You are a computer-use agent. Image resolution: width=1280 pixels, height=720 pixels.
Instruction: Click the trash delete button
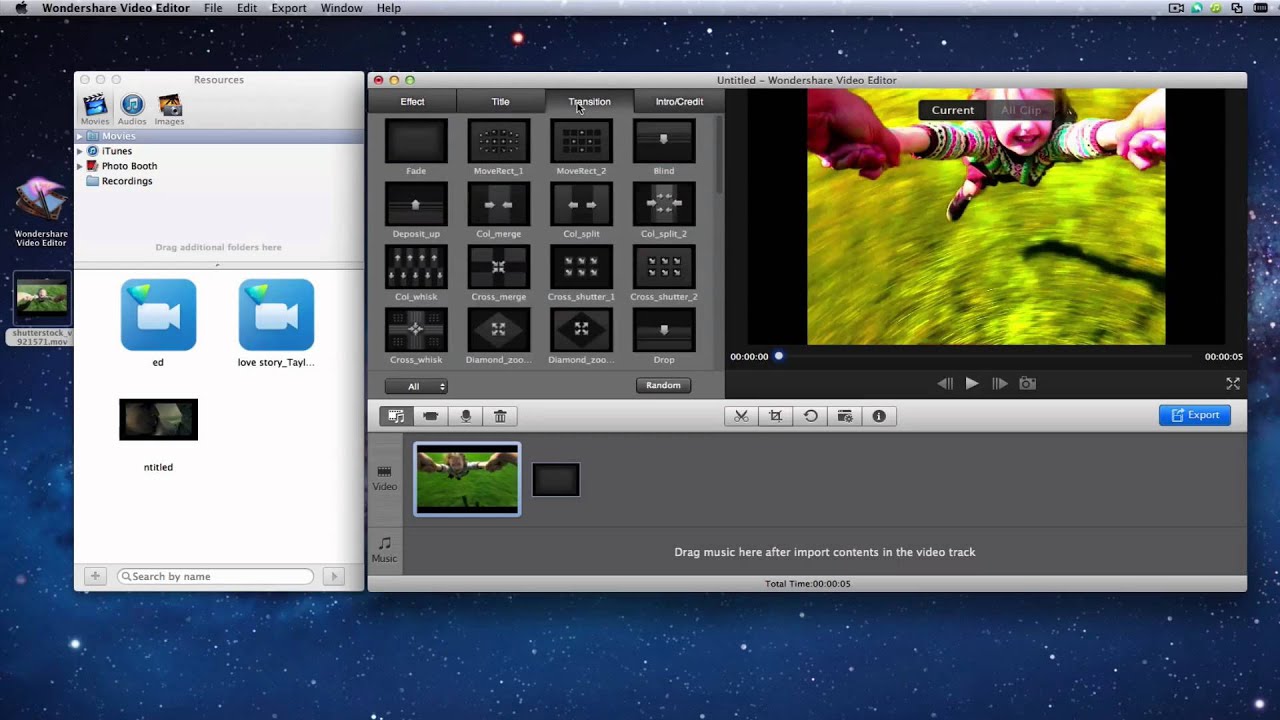[500, 416]
